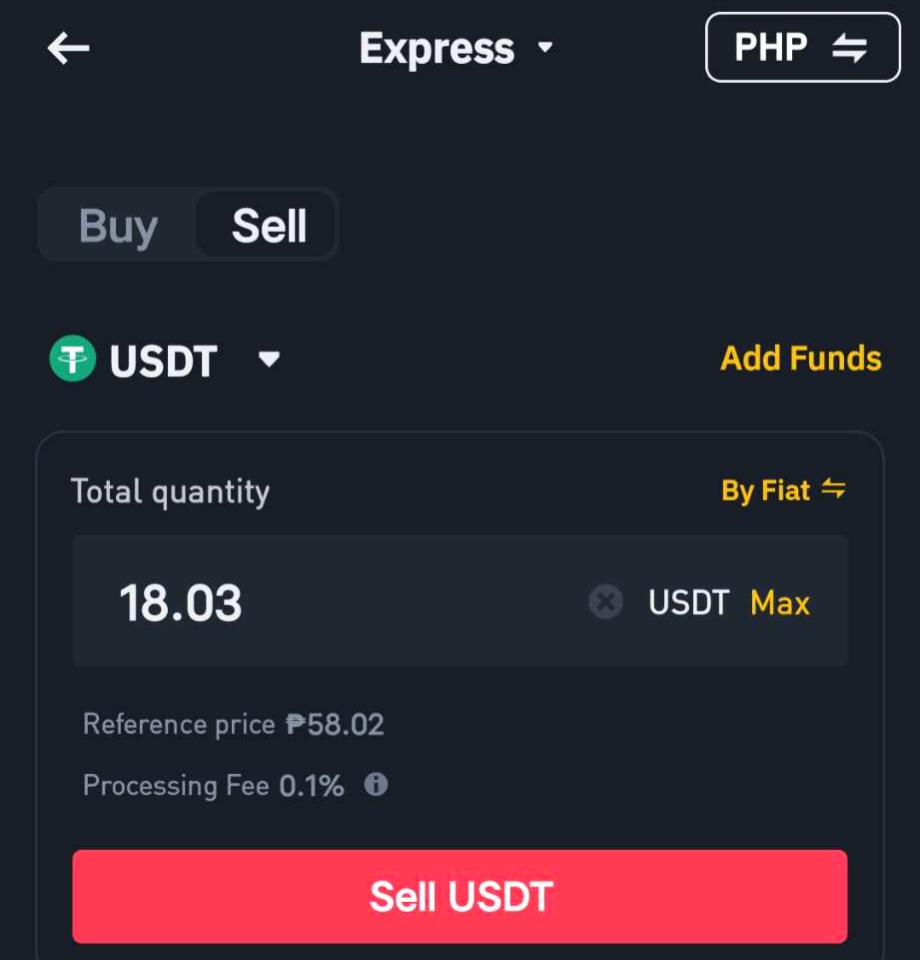The image size is (920, 960).
Task: Click the peso sign in the reference price
Action: (296, 724)
